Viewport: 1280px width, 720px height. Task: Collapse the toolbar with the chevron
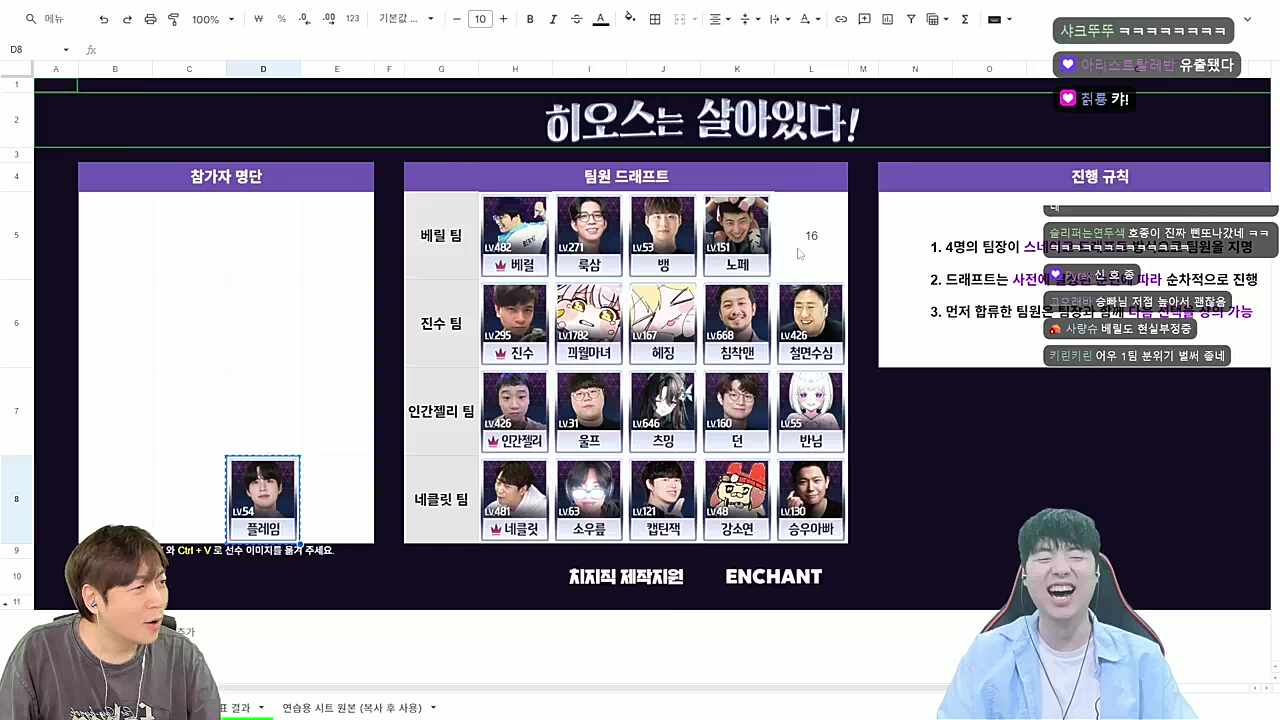(1247, 19)
